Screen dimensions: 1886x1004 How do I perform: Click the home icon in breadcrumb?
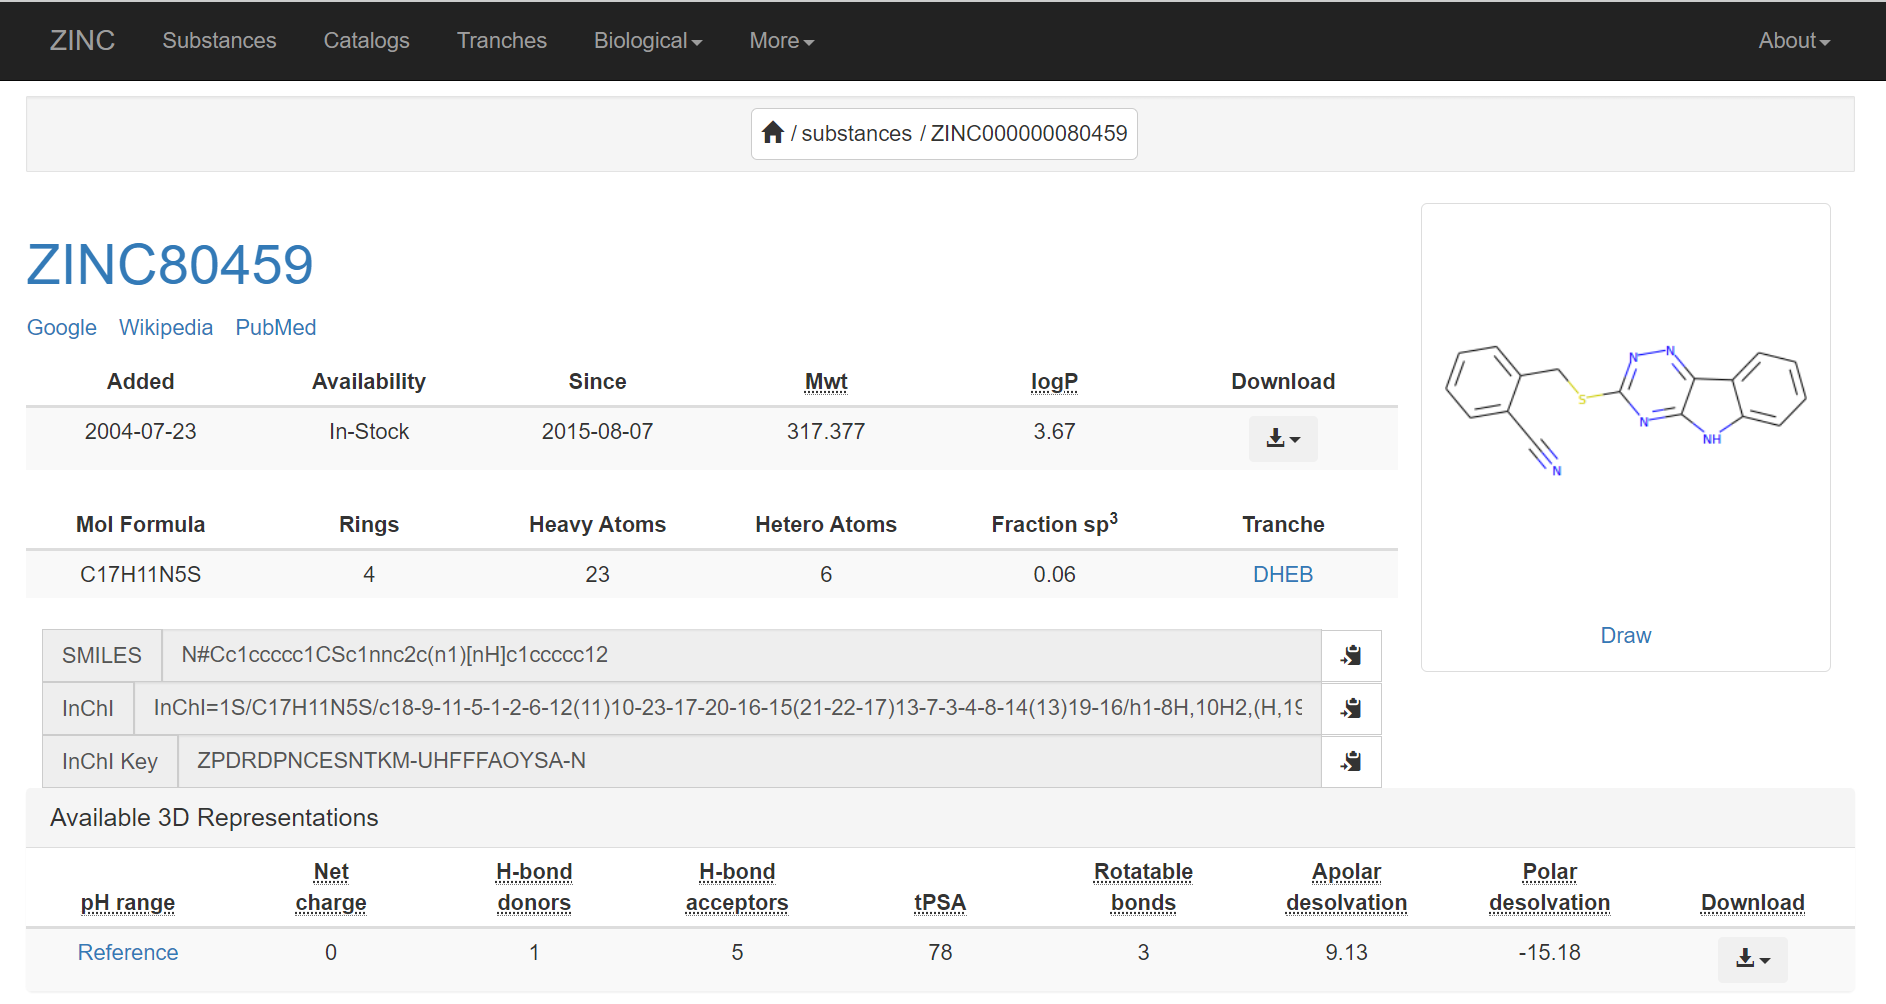click(x=772, y=133)
